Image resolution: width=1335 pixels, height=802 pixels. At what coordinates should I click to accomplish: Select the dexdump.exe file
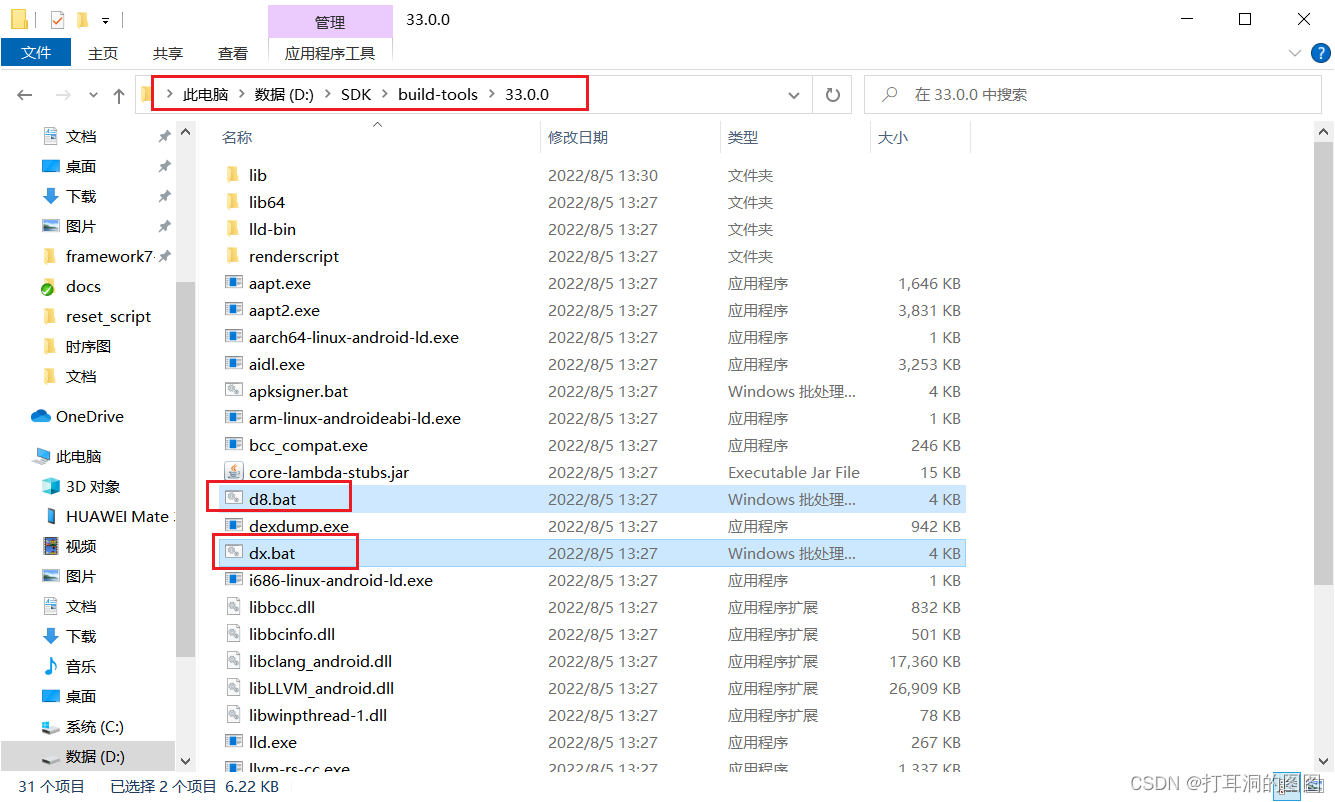(x=299, y=526)
